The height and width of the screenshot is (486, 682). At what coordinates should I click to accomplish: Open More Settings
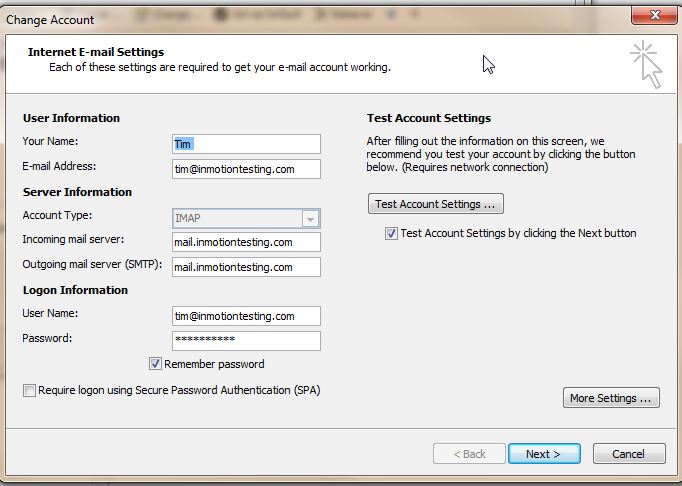click(612, 398)
